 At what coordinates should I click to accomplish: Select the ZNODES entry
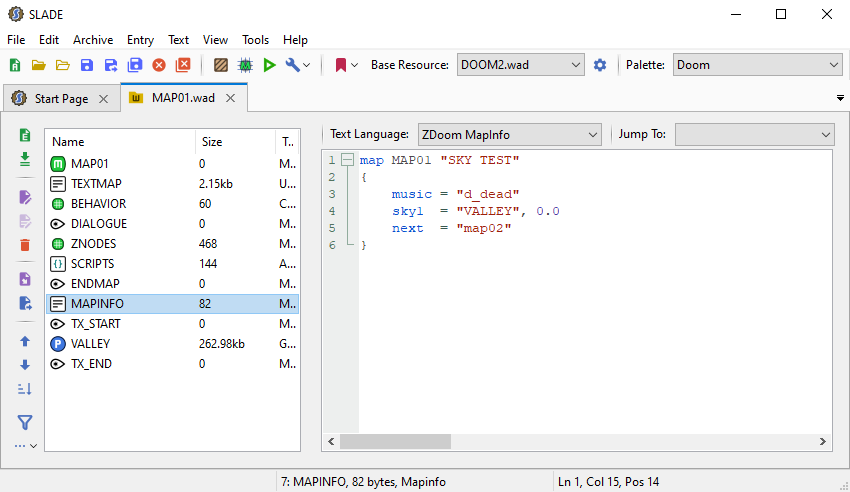[x=172, y=244]
